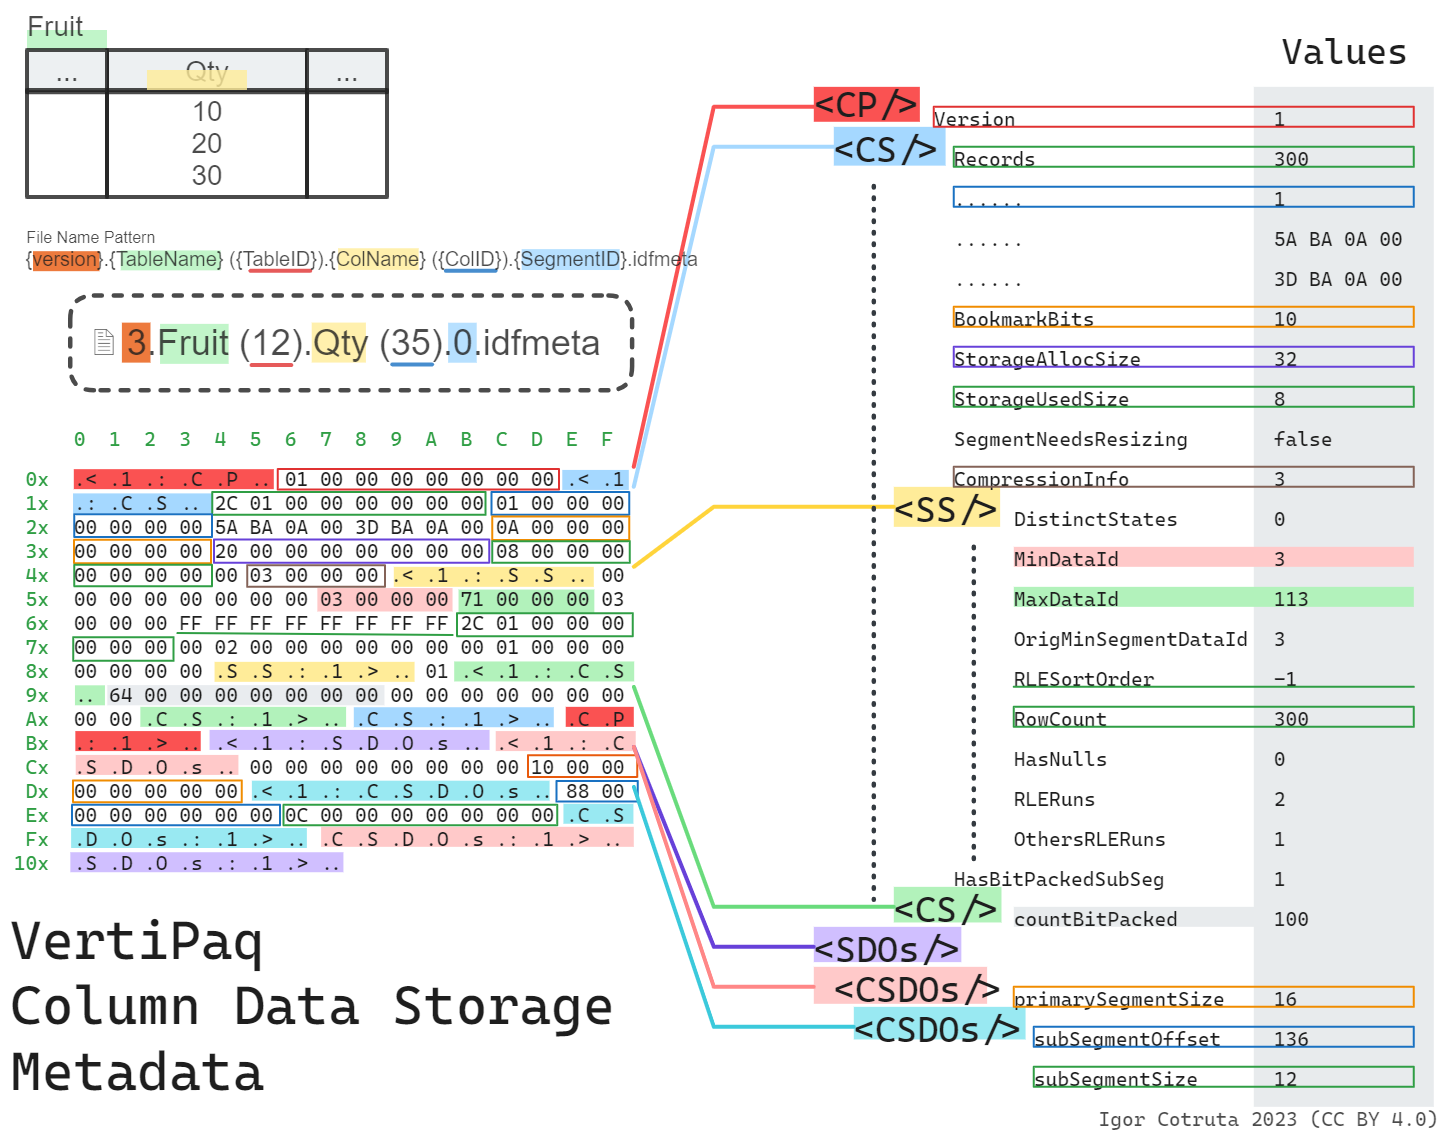Click the blue <CS/> tag near Records
This screenshot has width=1448, height=1140.
(x=889, y=148)
